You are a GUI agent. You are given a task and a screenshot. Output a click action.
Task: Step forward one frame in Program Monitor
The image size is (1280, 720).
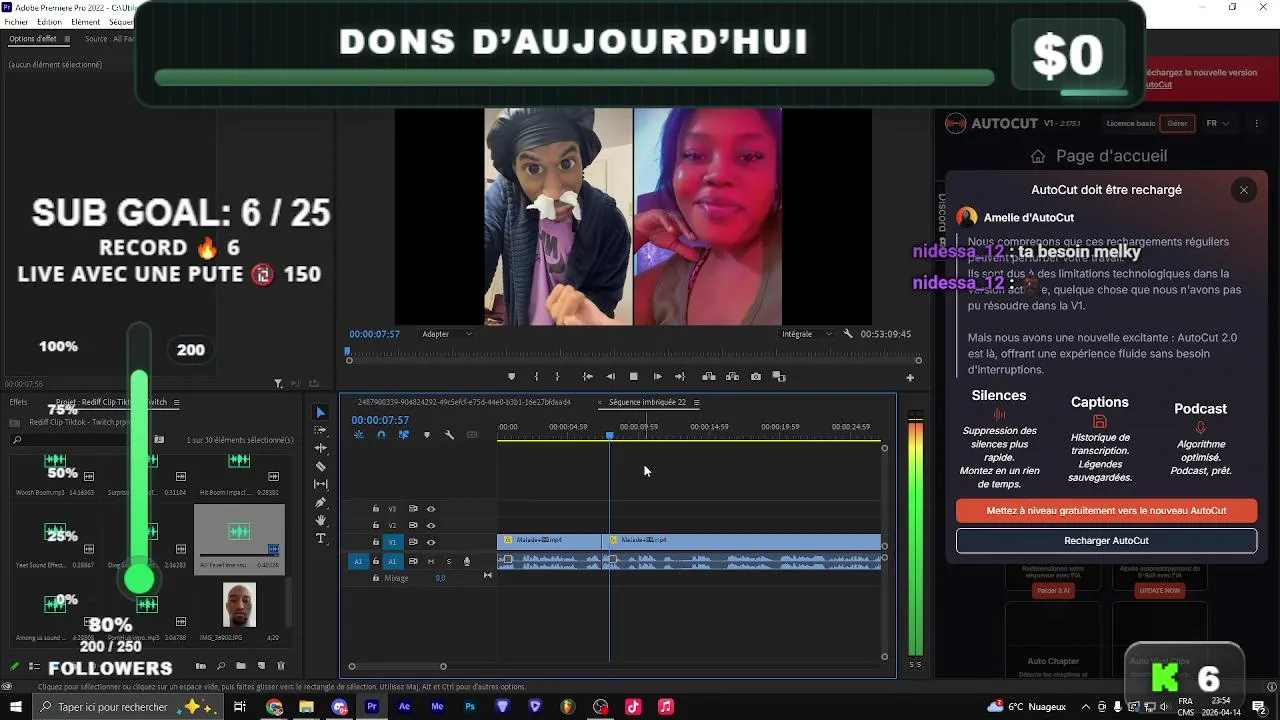(x=657, y=377)
